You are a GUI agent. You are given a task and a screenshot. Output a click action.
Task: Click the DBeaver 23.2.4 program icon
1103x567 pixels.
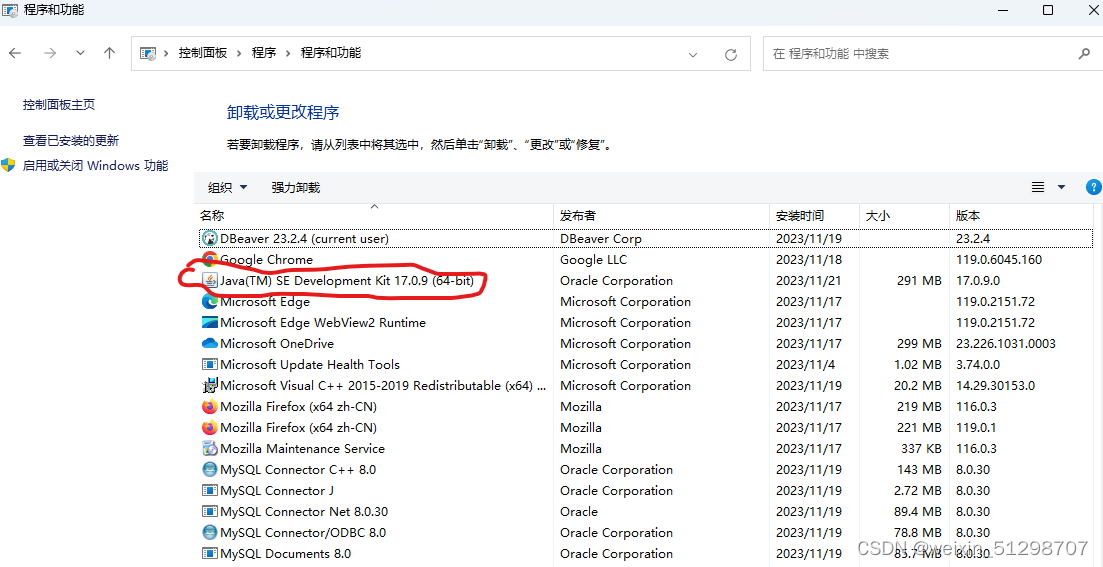coord(210,238)
